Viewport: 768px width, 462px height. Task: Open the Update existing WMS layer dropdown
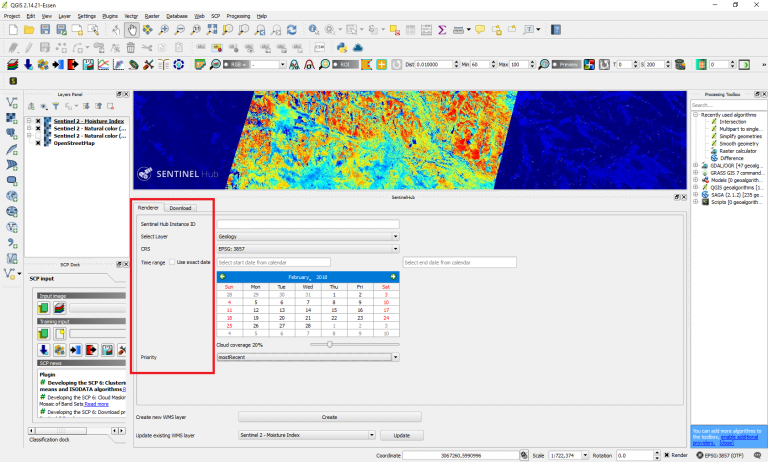click(x=307, y=435)
